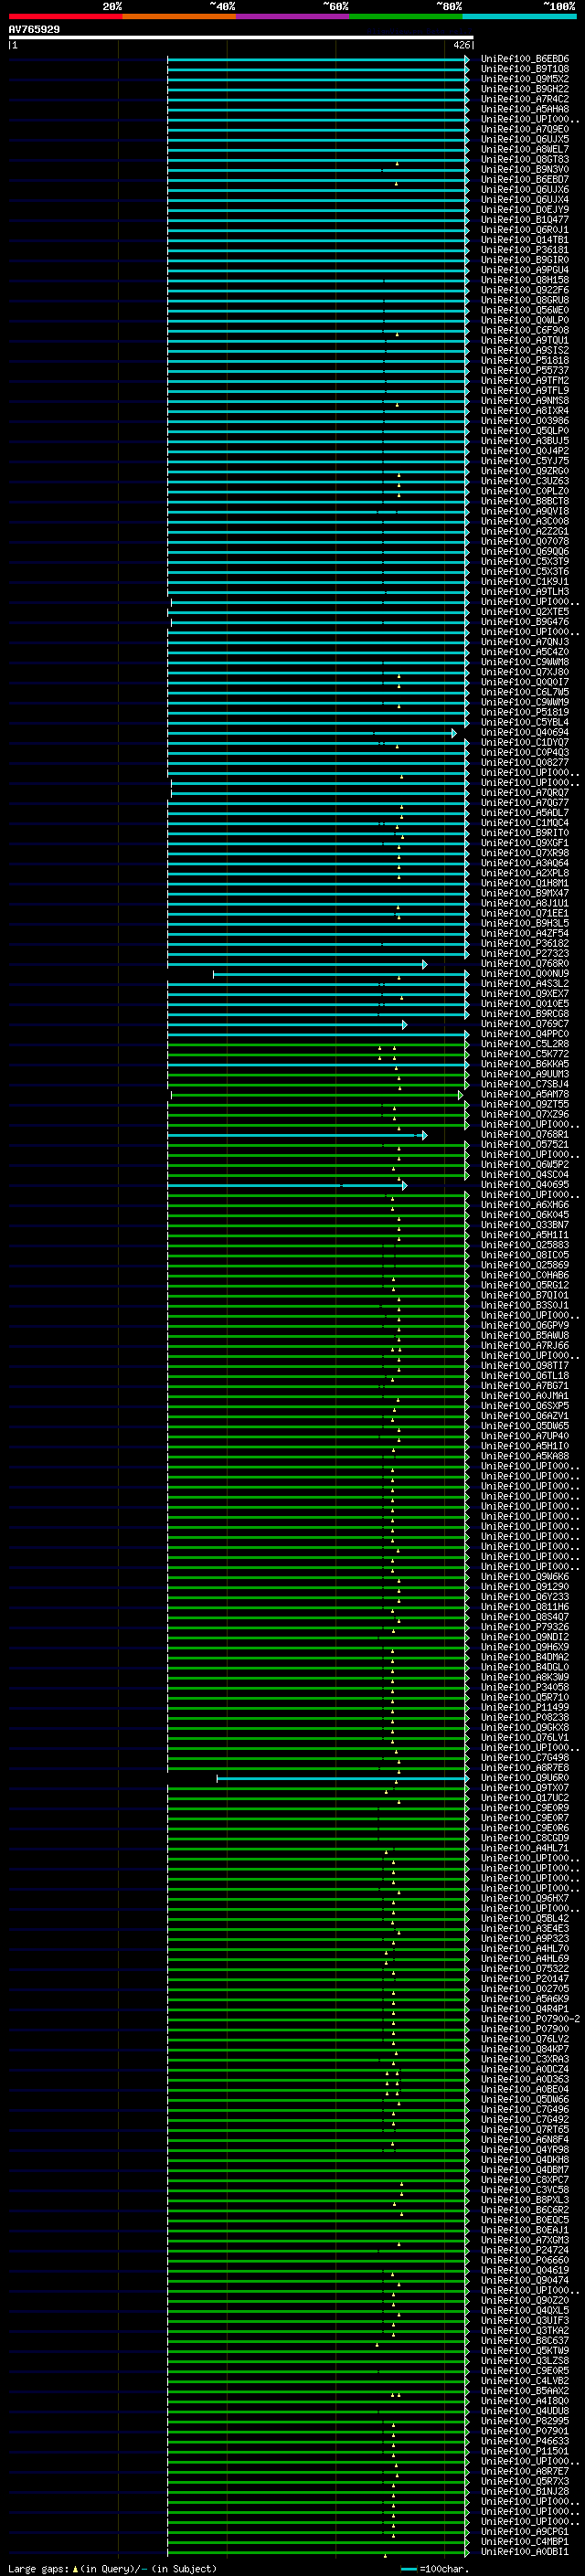
Task: Select the UniRef100_A5AM78 label
Action: [x=525, y=1095]
